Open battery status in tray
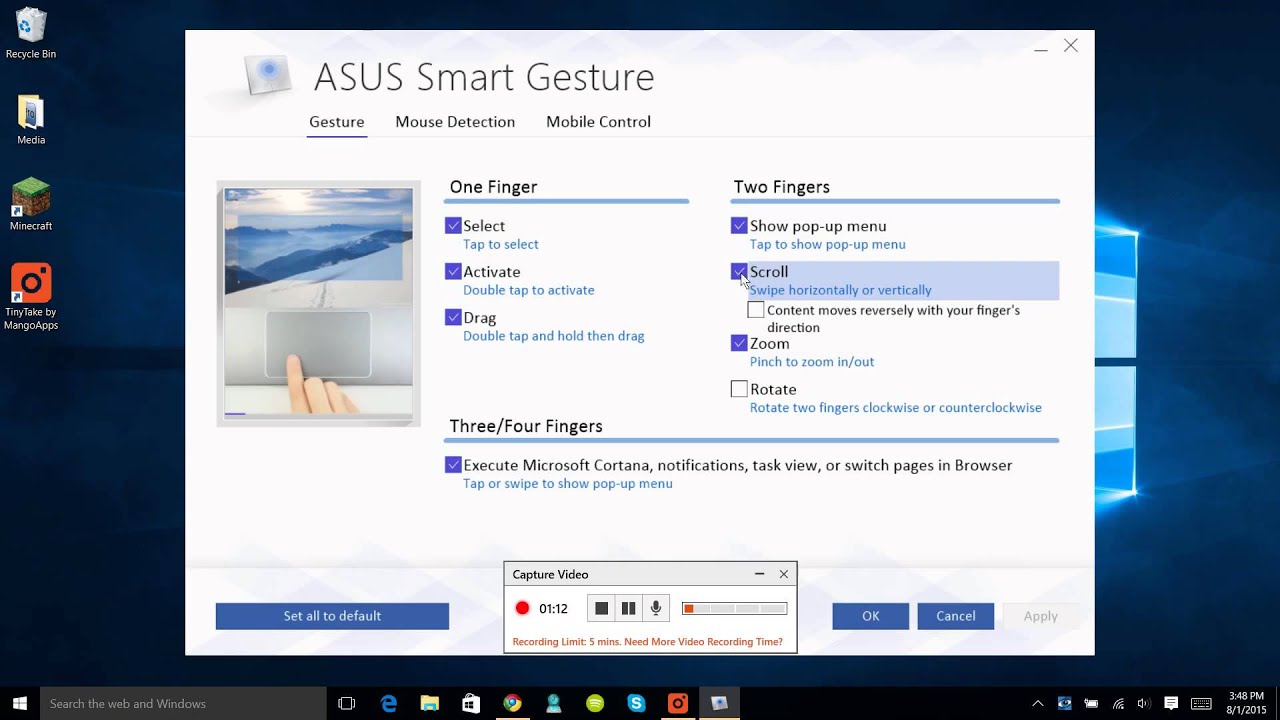 [x=1091, y=703]
